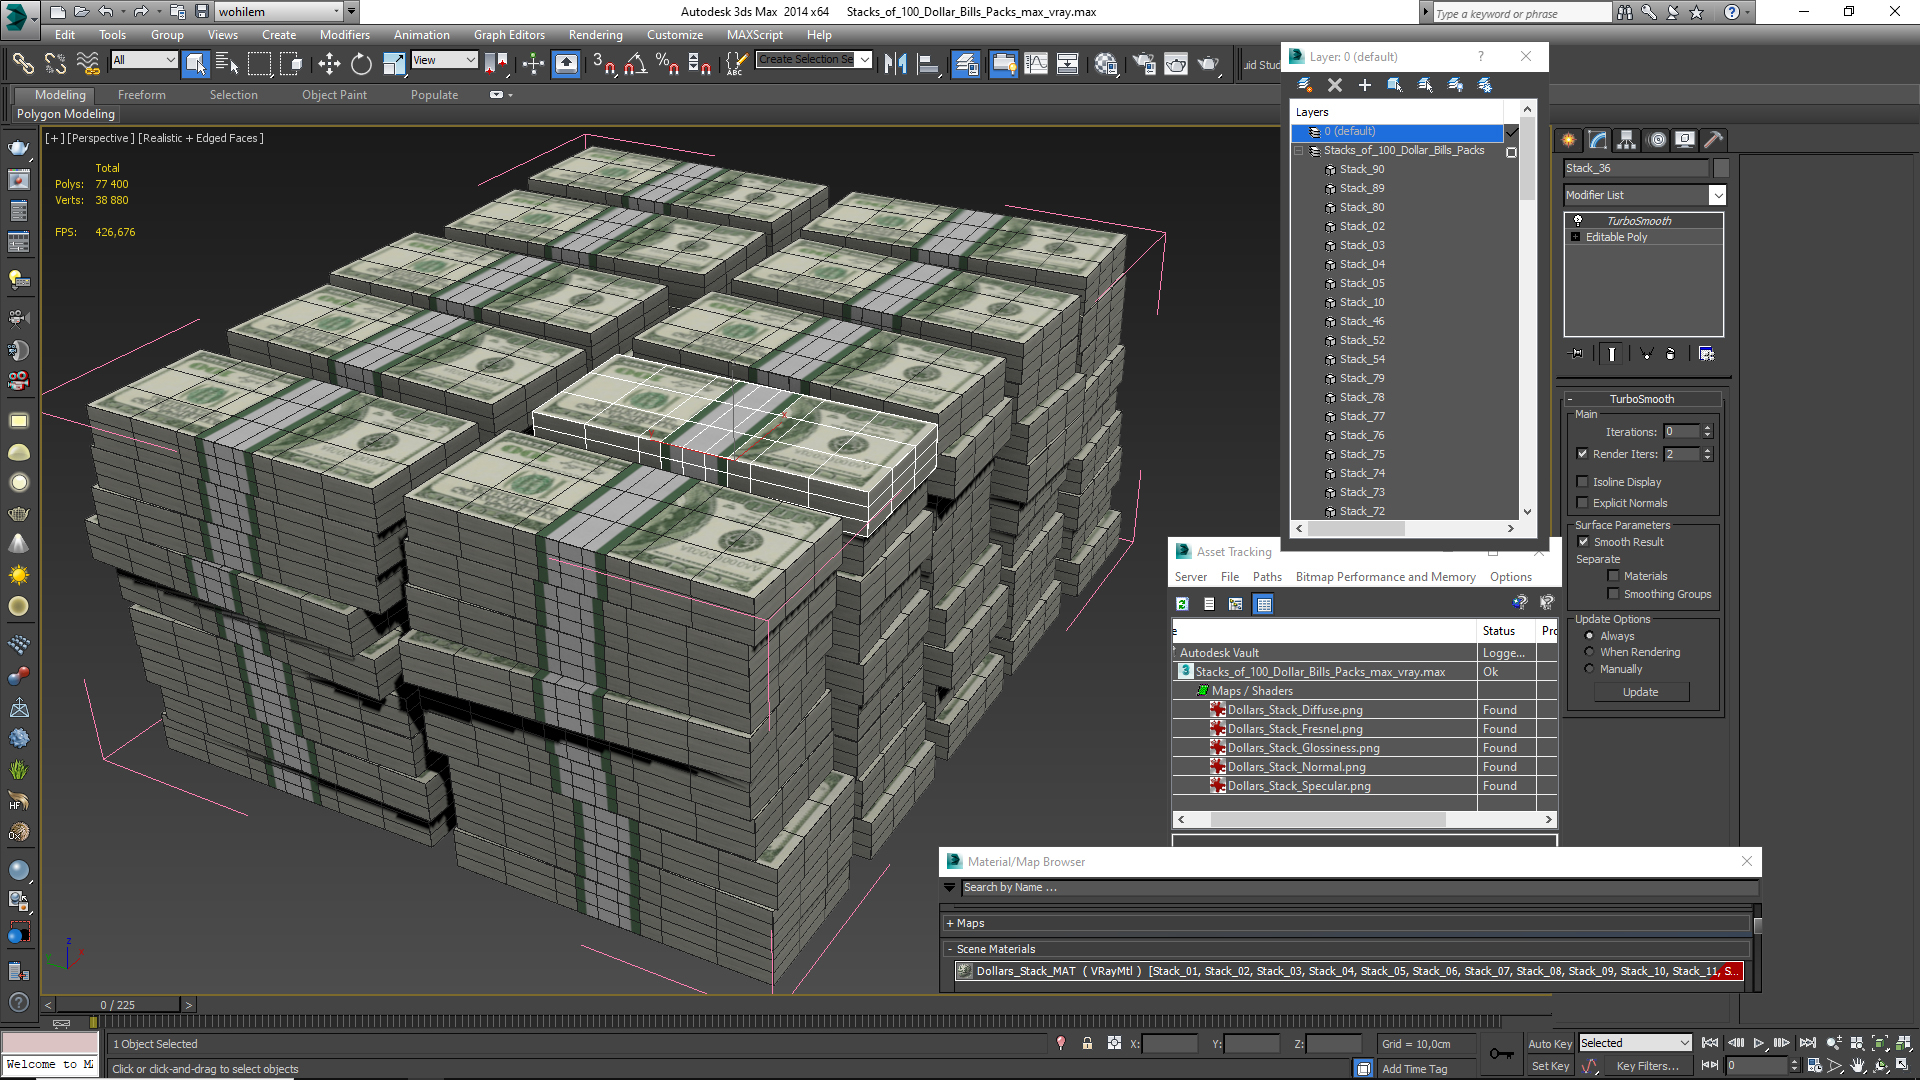The width and height of the screenshot is (1920, 1080).
Task: Open the Material Editor icon
Action: click(x=1105, y=64)
